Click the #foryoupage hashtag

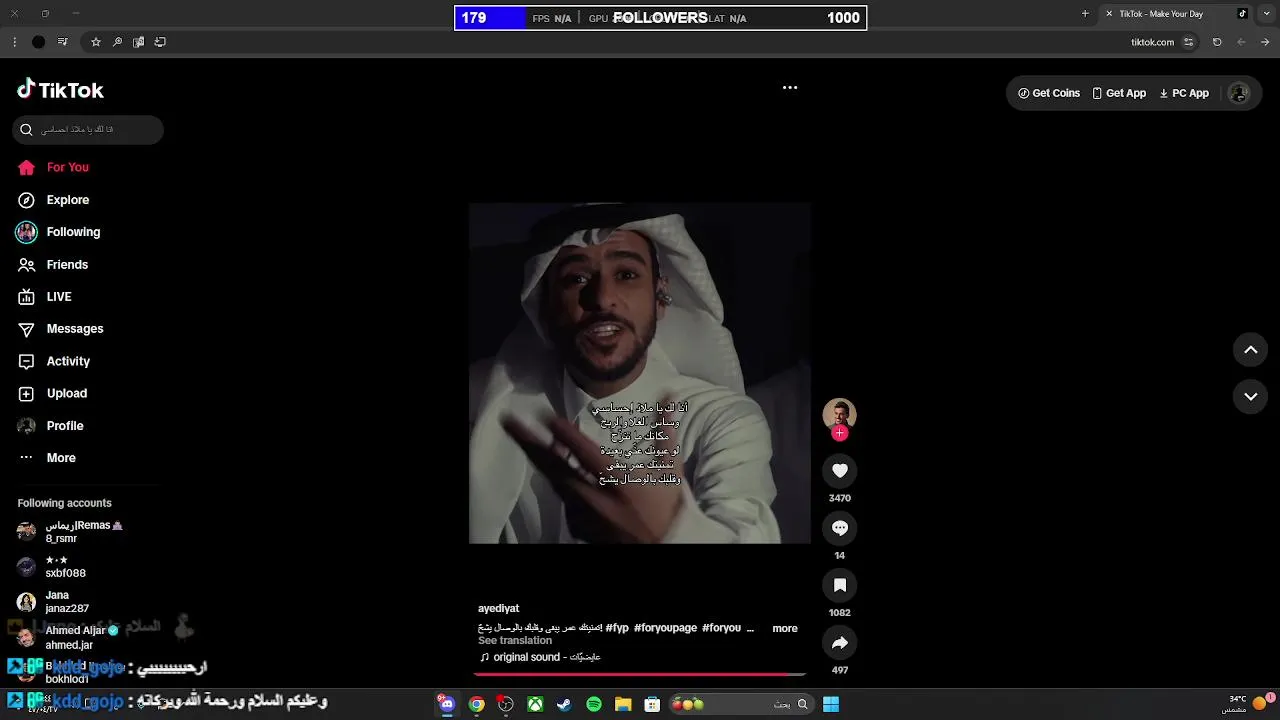(x=665, y=628)
